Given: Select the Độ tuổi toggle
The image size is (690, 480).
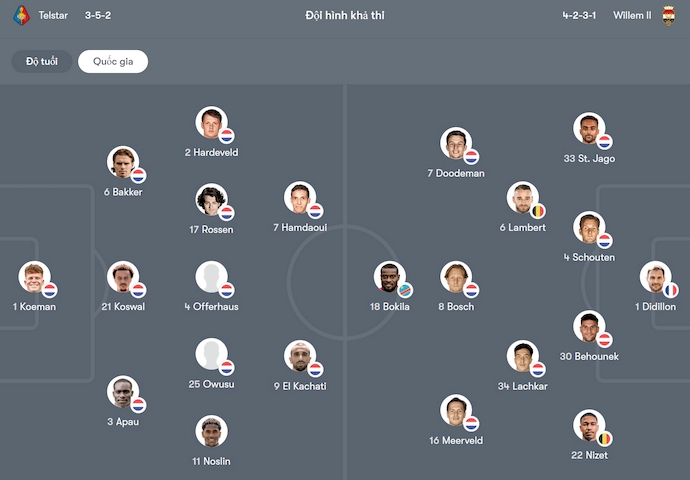Looking at the screenshot, I should [42, 62].
